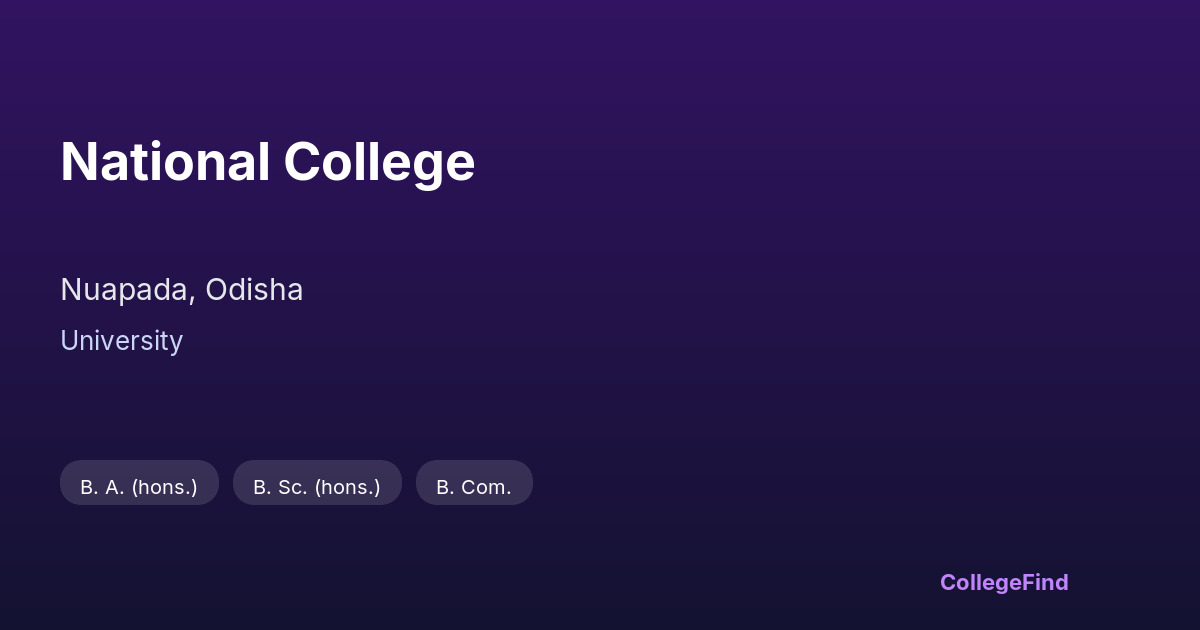Select the University type label
The image size is (1200, 630).
tap(121, 341)
